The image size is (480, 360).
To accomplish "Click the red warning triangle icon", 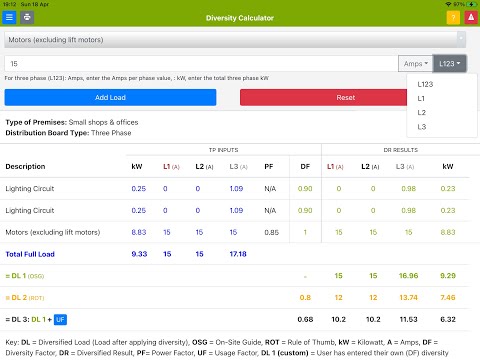I will click(471, 17).
